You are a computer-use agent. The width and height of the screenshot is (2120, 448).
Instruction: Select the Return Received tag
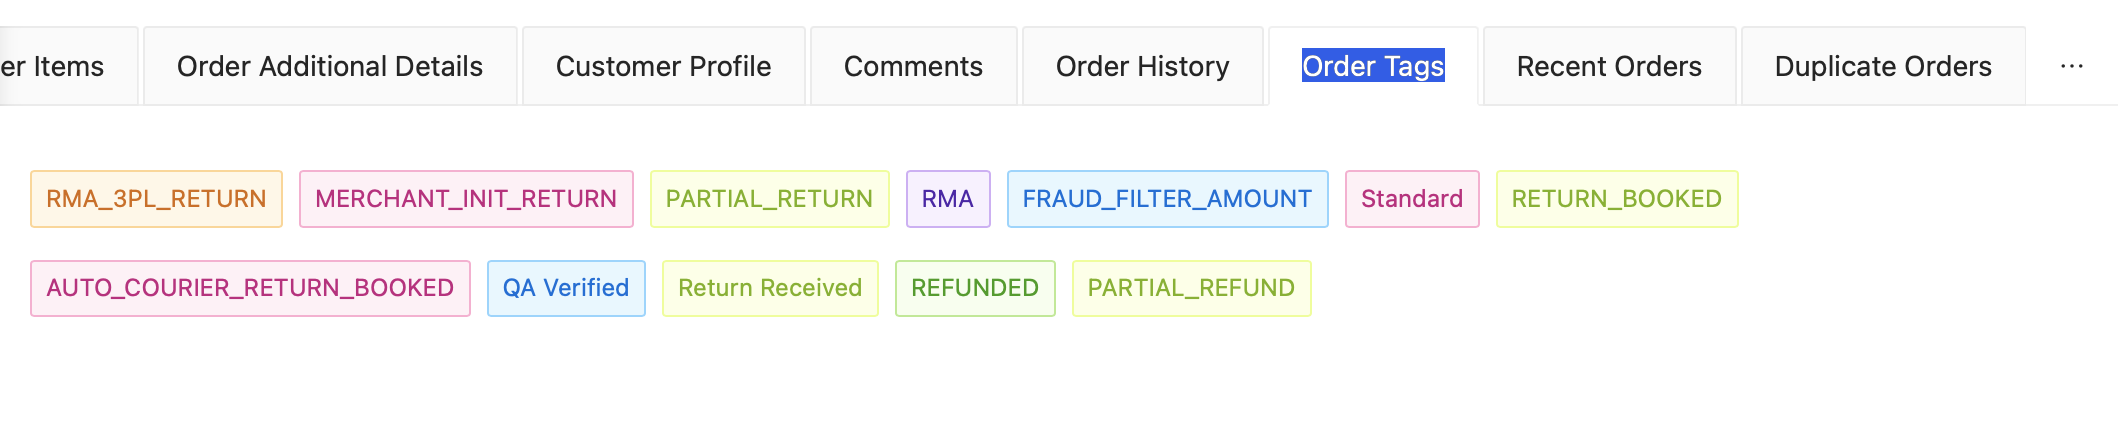coord(770,288)
